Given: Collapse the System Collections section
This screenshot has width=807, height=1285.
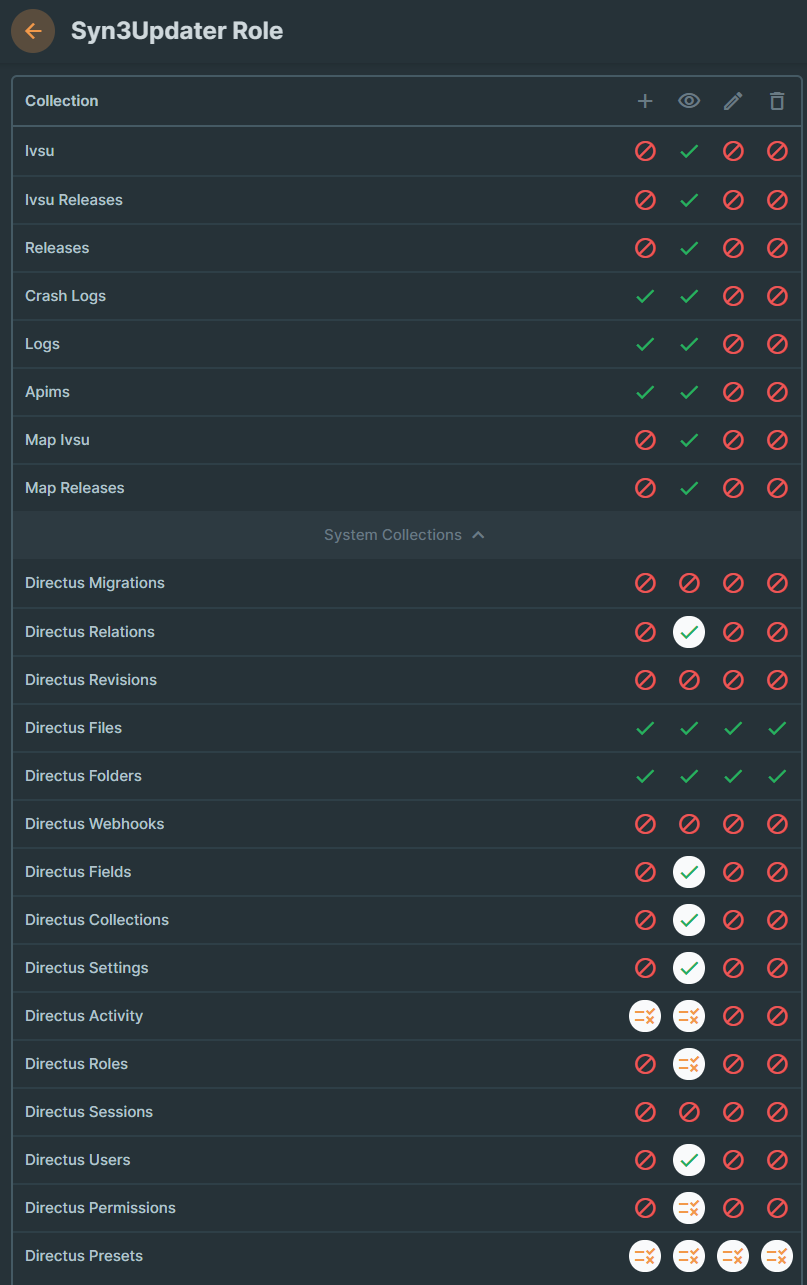Looking at the screenshot, I should pos(405,535).
